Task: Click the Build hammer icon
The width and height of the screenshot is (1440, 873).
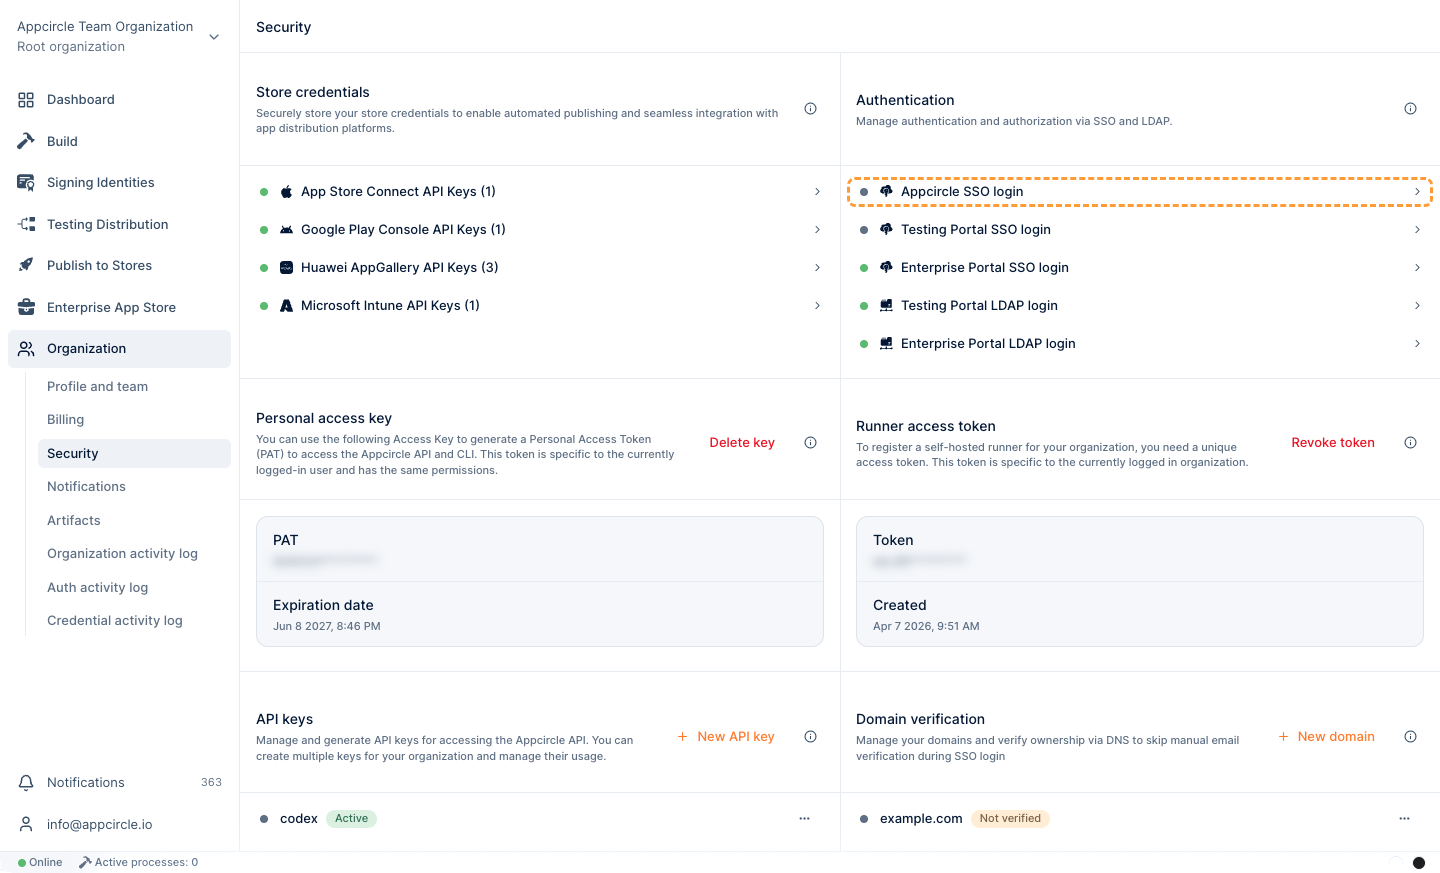Action: pos(26,141)
